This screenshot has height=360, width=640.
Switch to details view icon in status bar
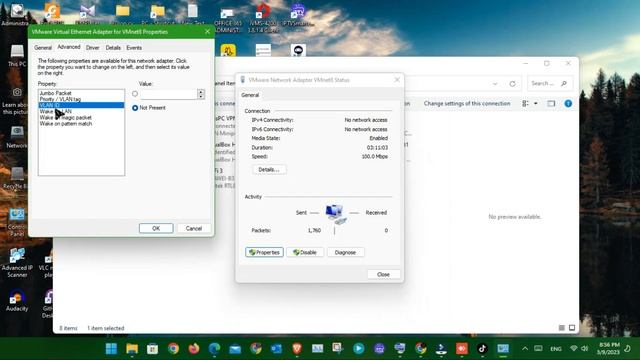(x=562, y=328)
